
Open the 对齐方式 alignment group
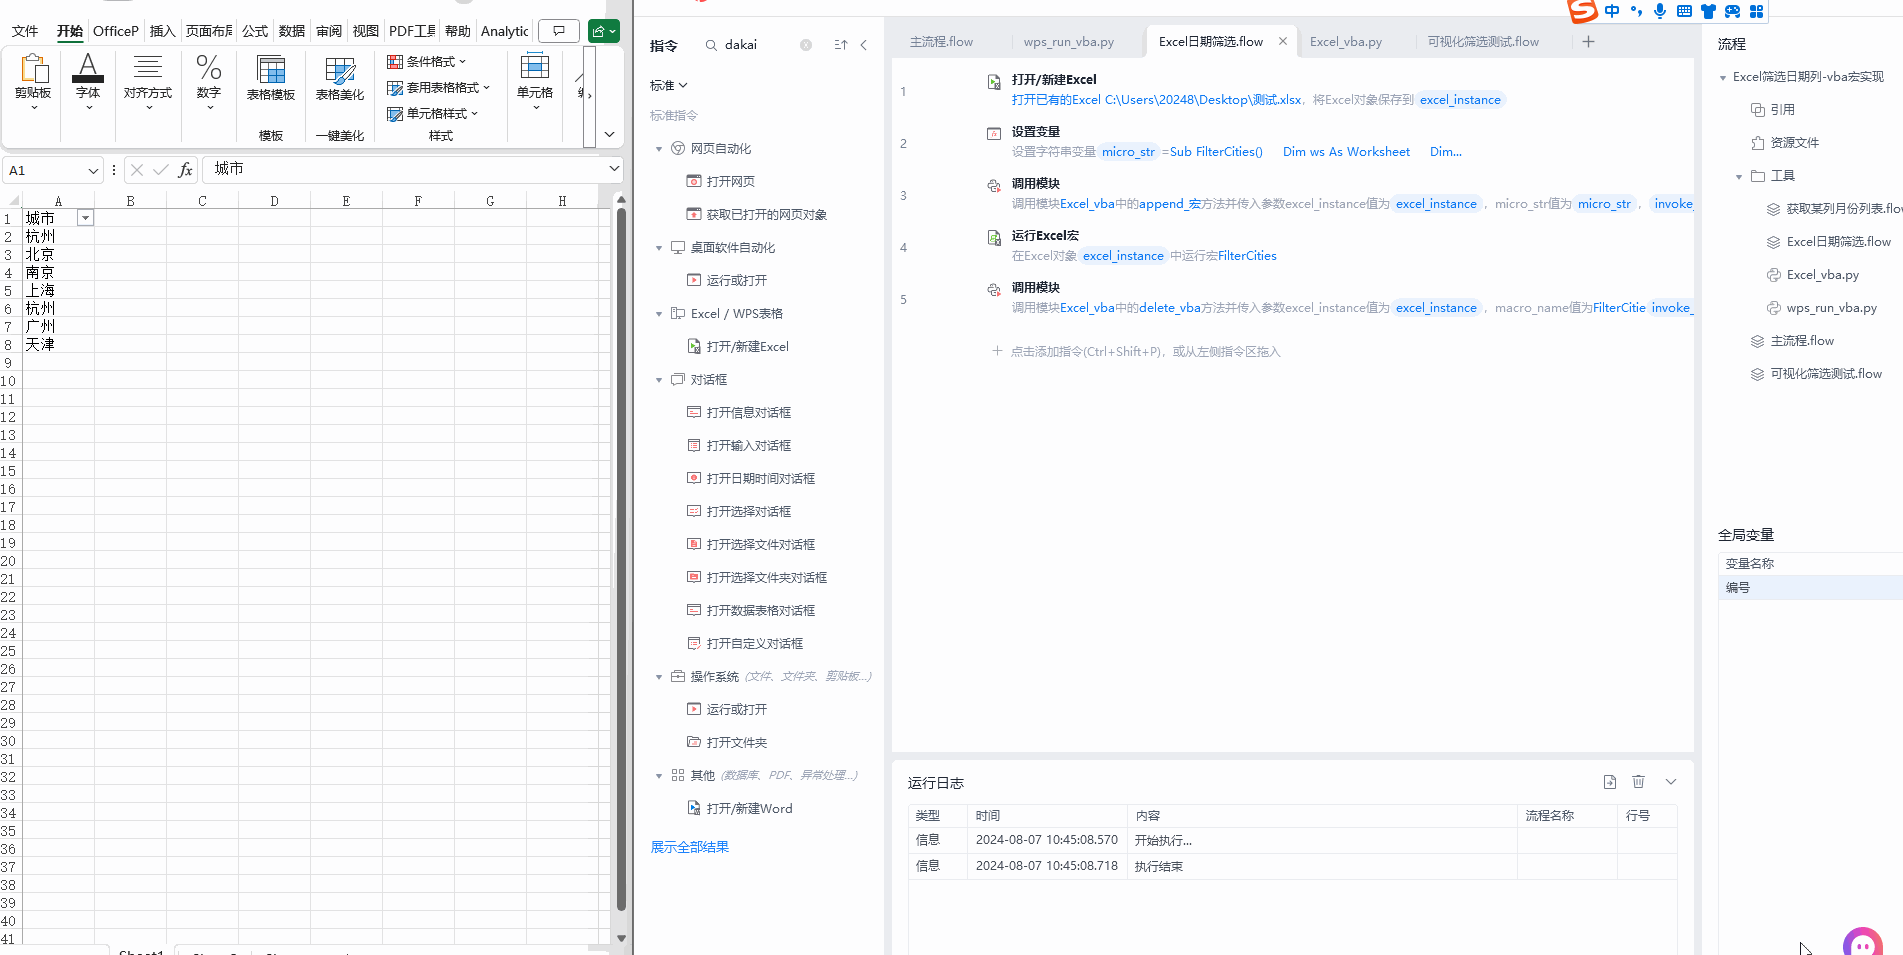pos(148,80)
